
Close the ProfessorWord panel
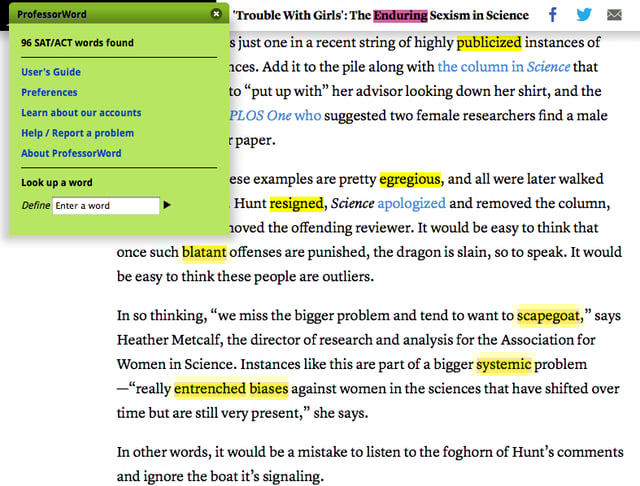[x=216, y=14]
